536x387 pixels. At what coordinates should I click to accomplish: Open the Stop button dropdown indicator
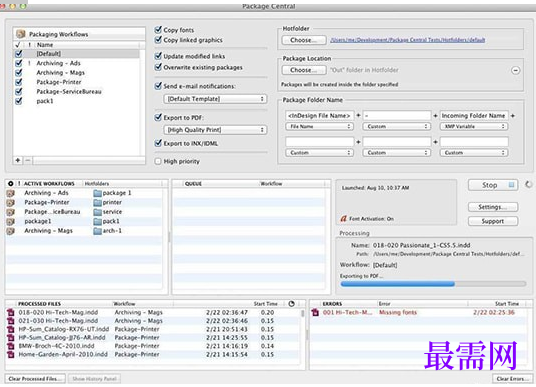(511, 185)
